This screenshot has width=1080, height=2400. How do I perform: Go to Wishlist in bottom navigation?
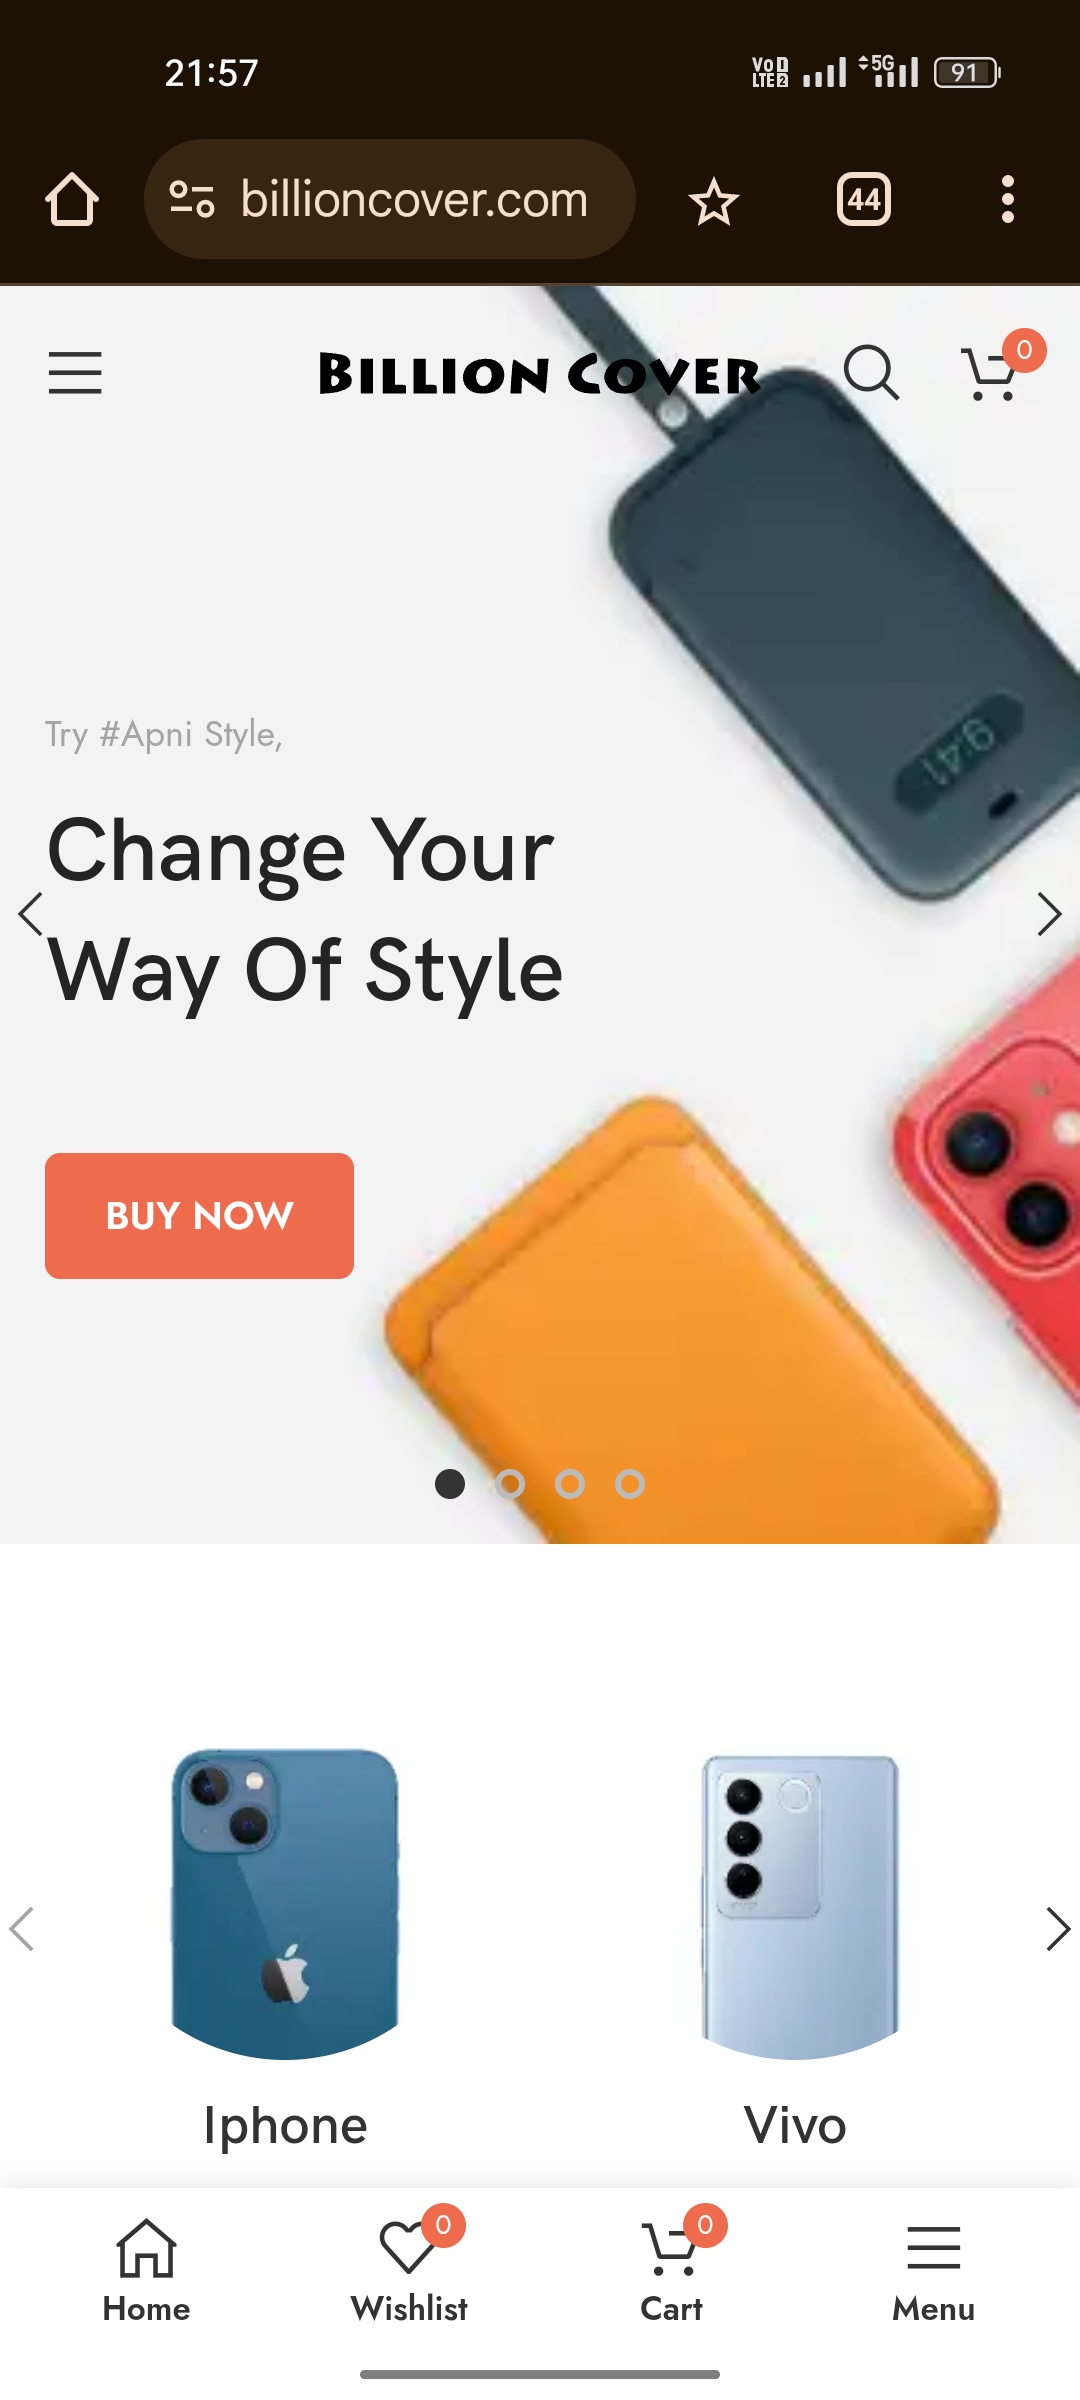click(x=409, y=2267)
